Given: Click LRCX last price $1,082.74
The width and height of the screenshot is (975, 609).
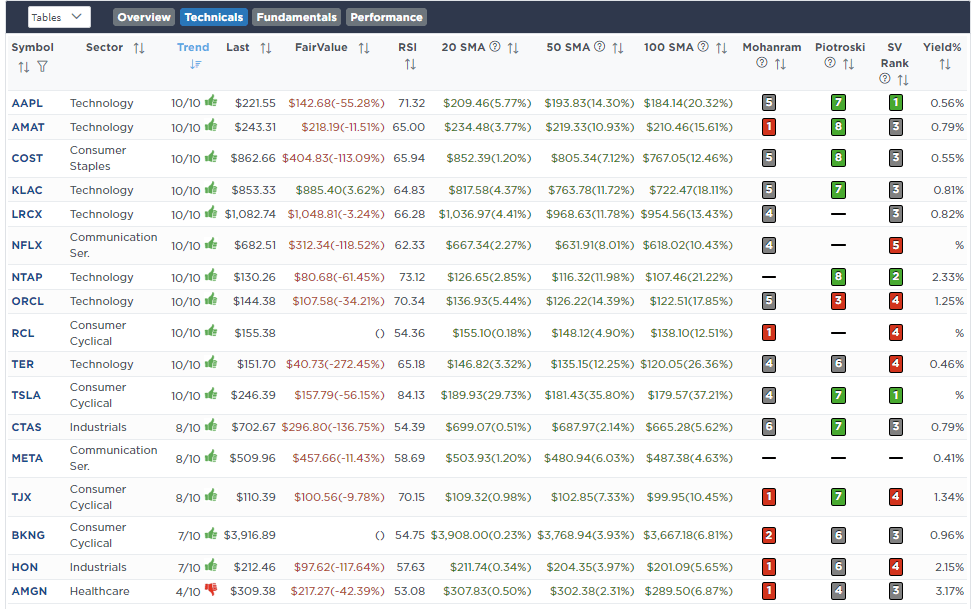Looking at the screenshot, I should coord(250,214).
